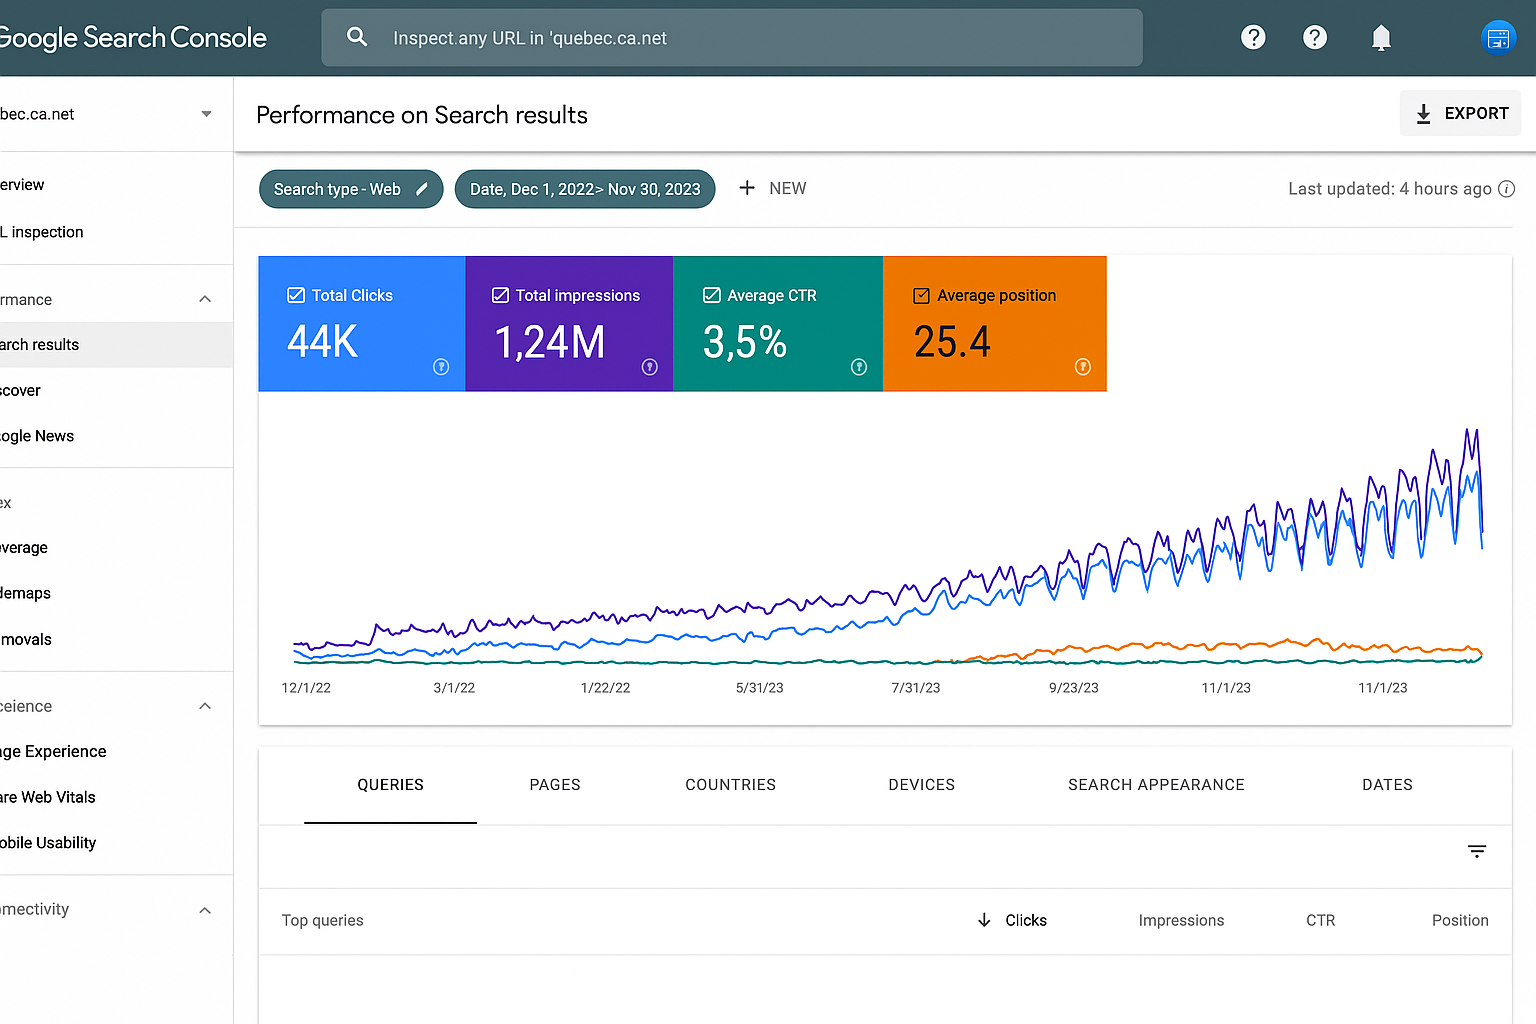Screen dimensions: 1536x1024
Task: Disable the Average position checkbox
Action: tap(921, 295)
